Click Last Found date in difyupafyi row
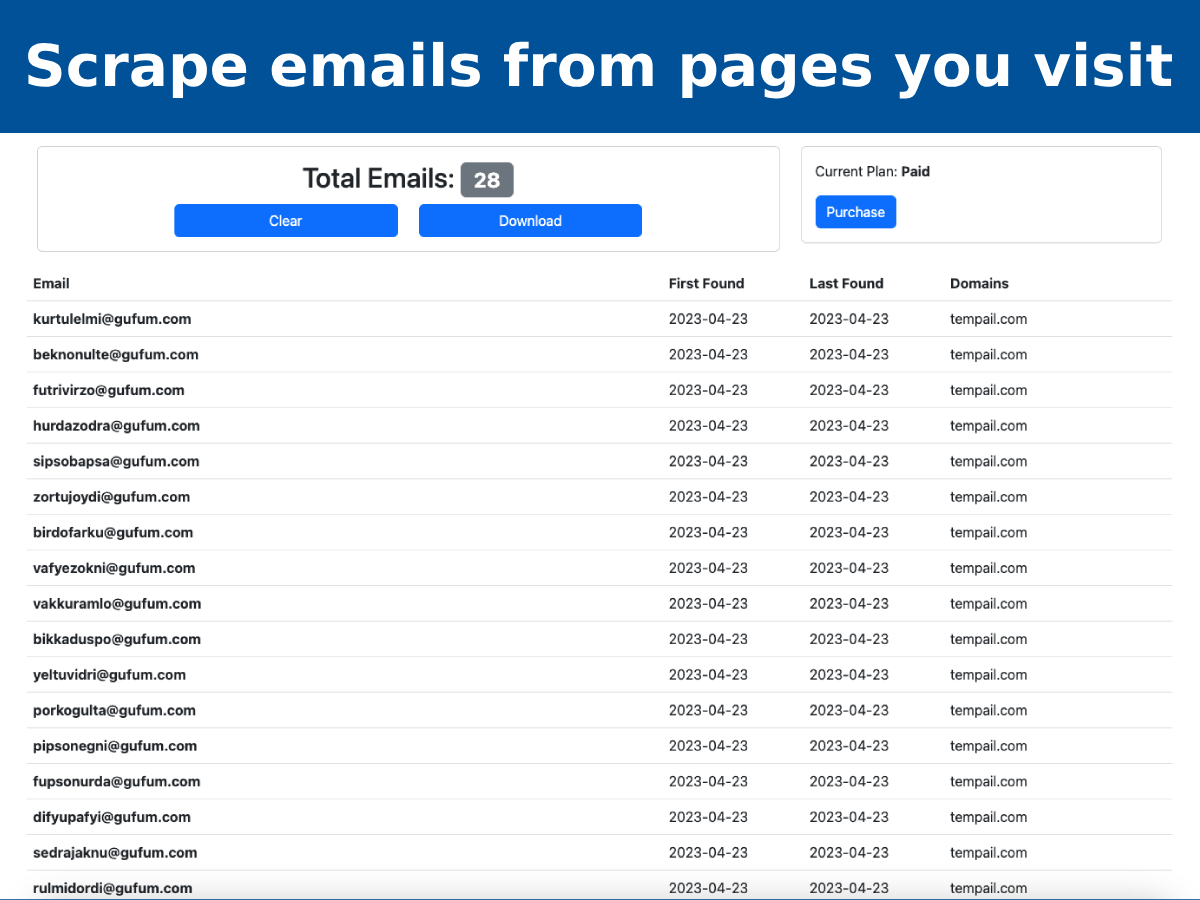Screen dimensions: 1200x900 tap(849, 817)
